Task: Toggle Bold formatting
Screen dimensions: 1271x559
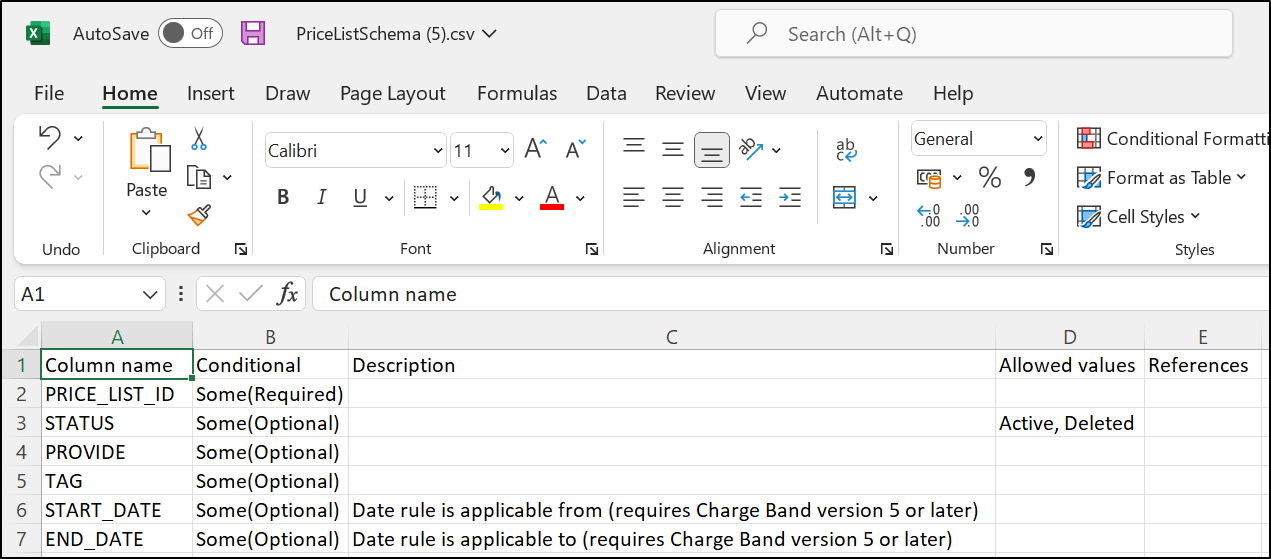Action: 283,197
